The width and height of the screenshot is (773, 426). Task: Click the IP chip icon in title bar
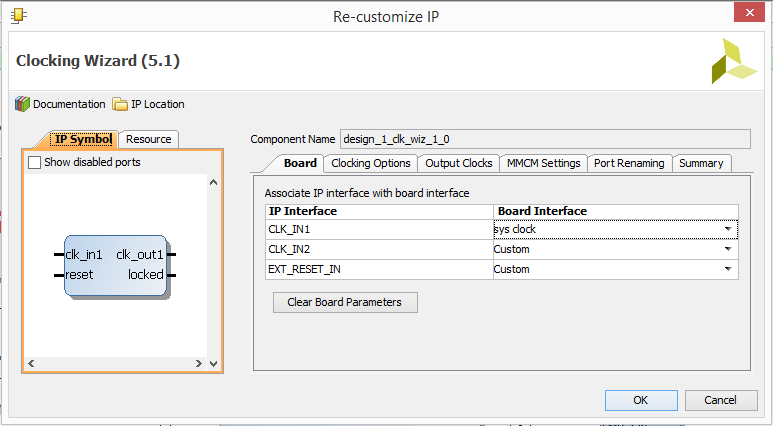point(19,16)
